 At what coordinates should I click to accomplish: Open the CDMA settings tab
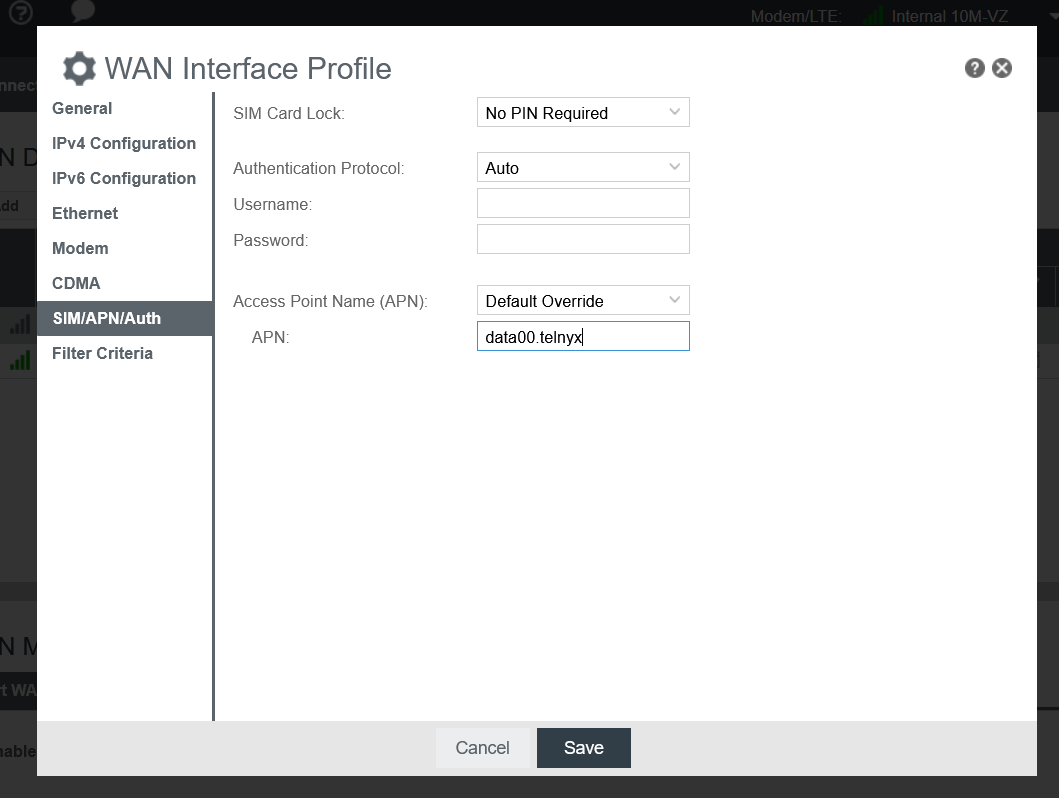76,283
